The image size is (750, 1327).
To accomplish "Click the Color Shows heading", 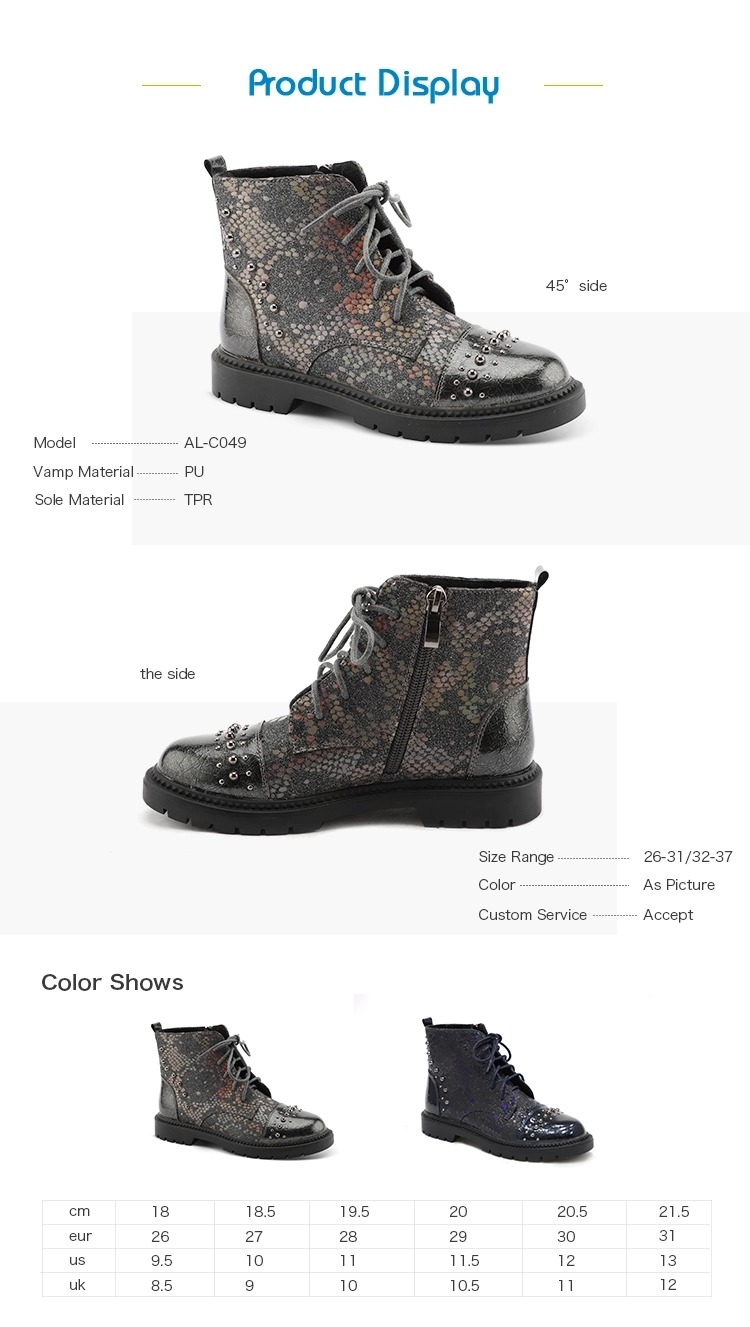I will [112, 983].
